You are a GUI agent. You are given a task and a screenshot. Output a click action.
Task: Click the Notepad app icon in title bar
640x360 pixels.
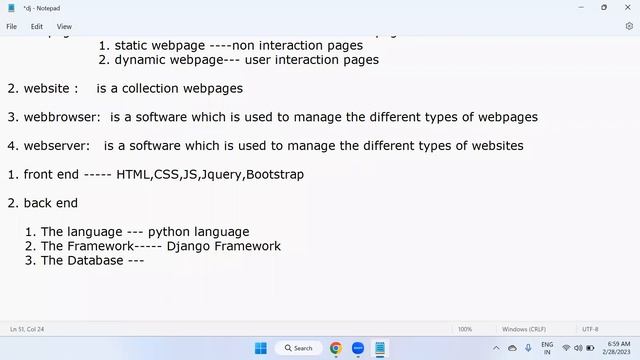coord(11,8)
